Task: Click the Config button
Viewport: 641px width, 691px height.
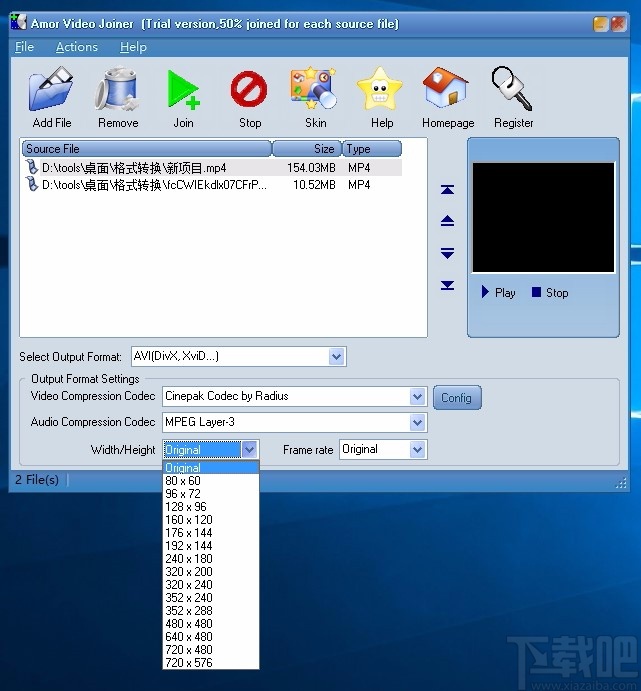Action: [457, 398]
